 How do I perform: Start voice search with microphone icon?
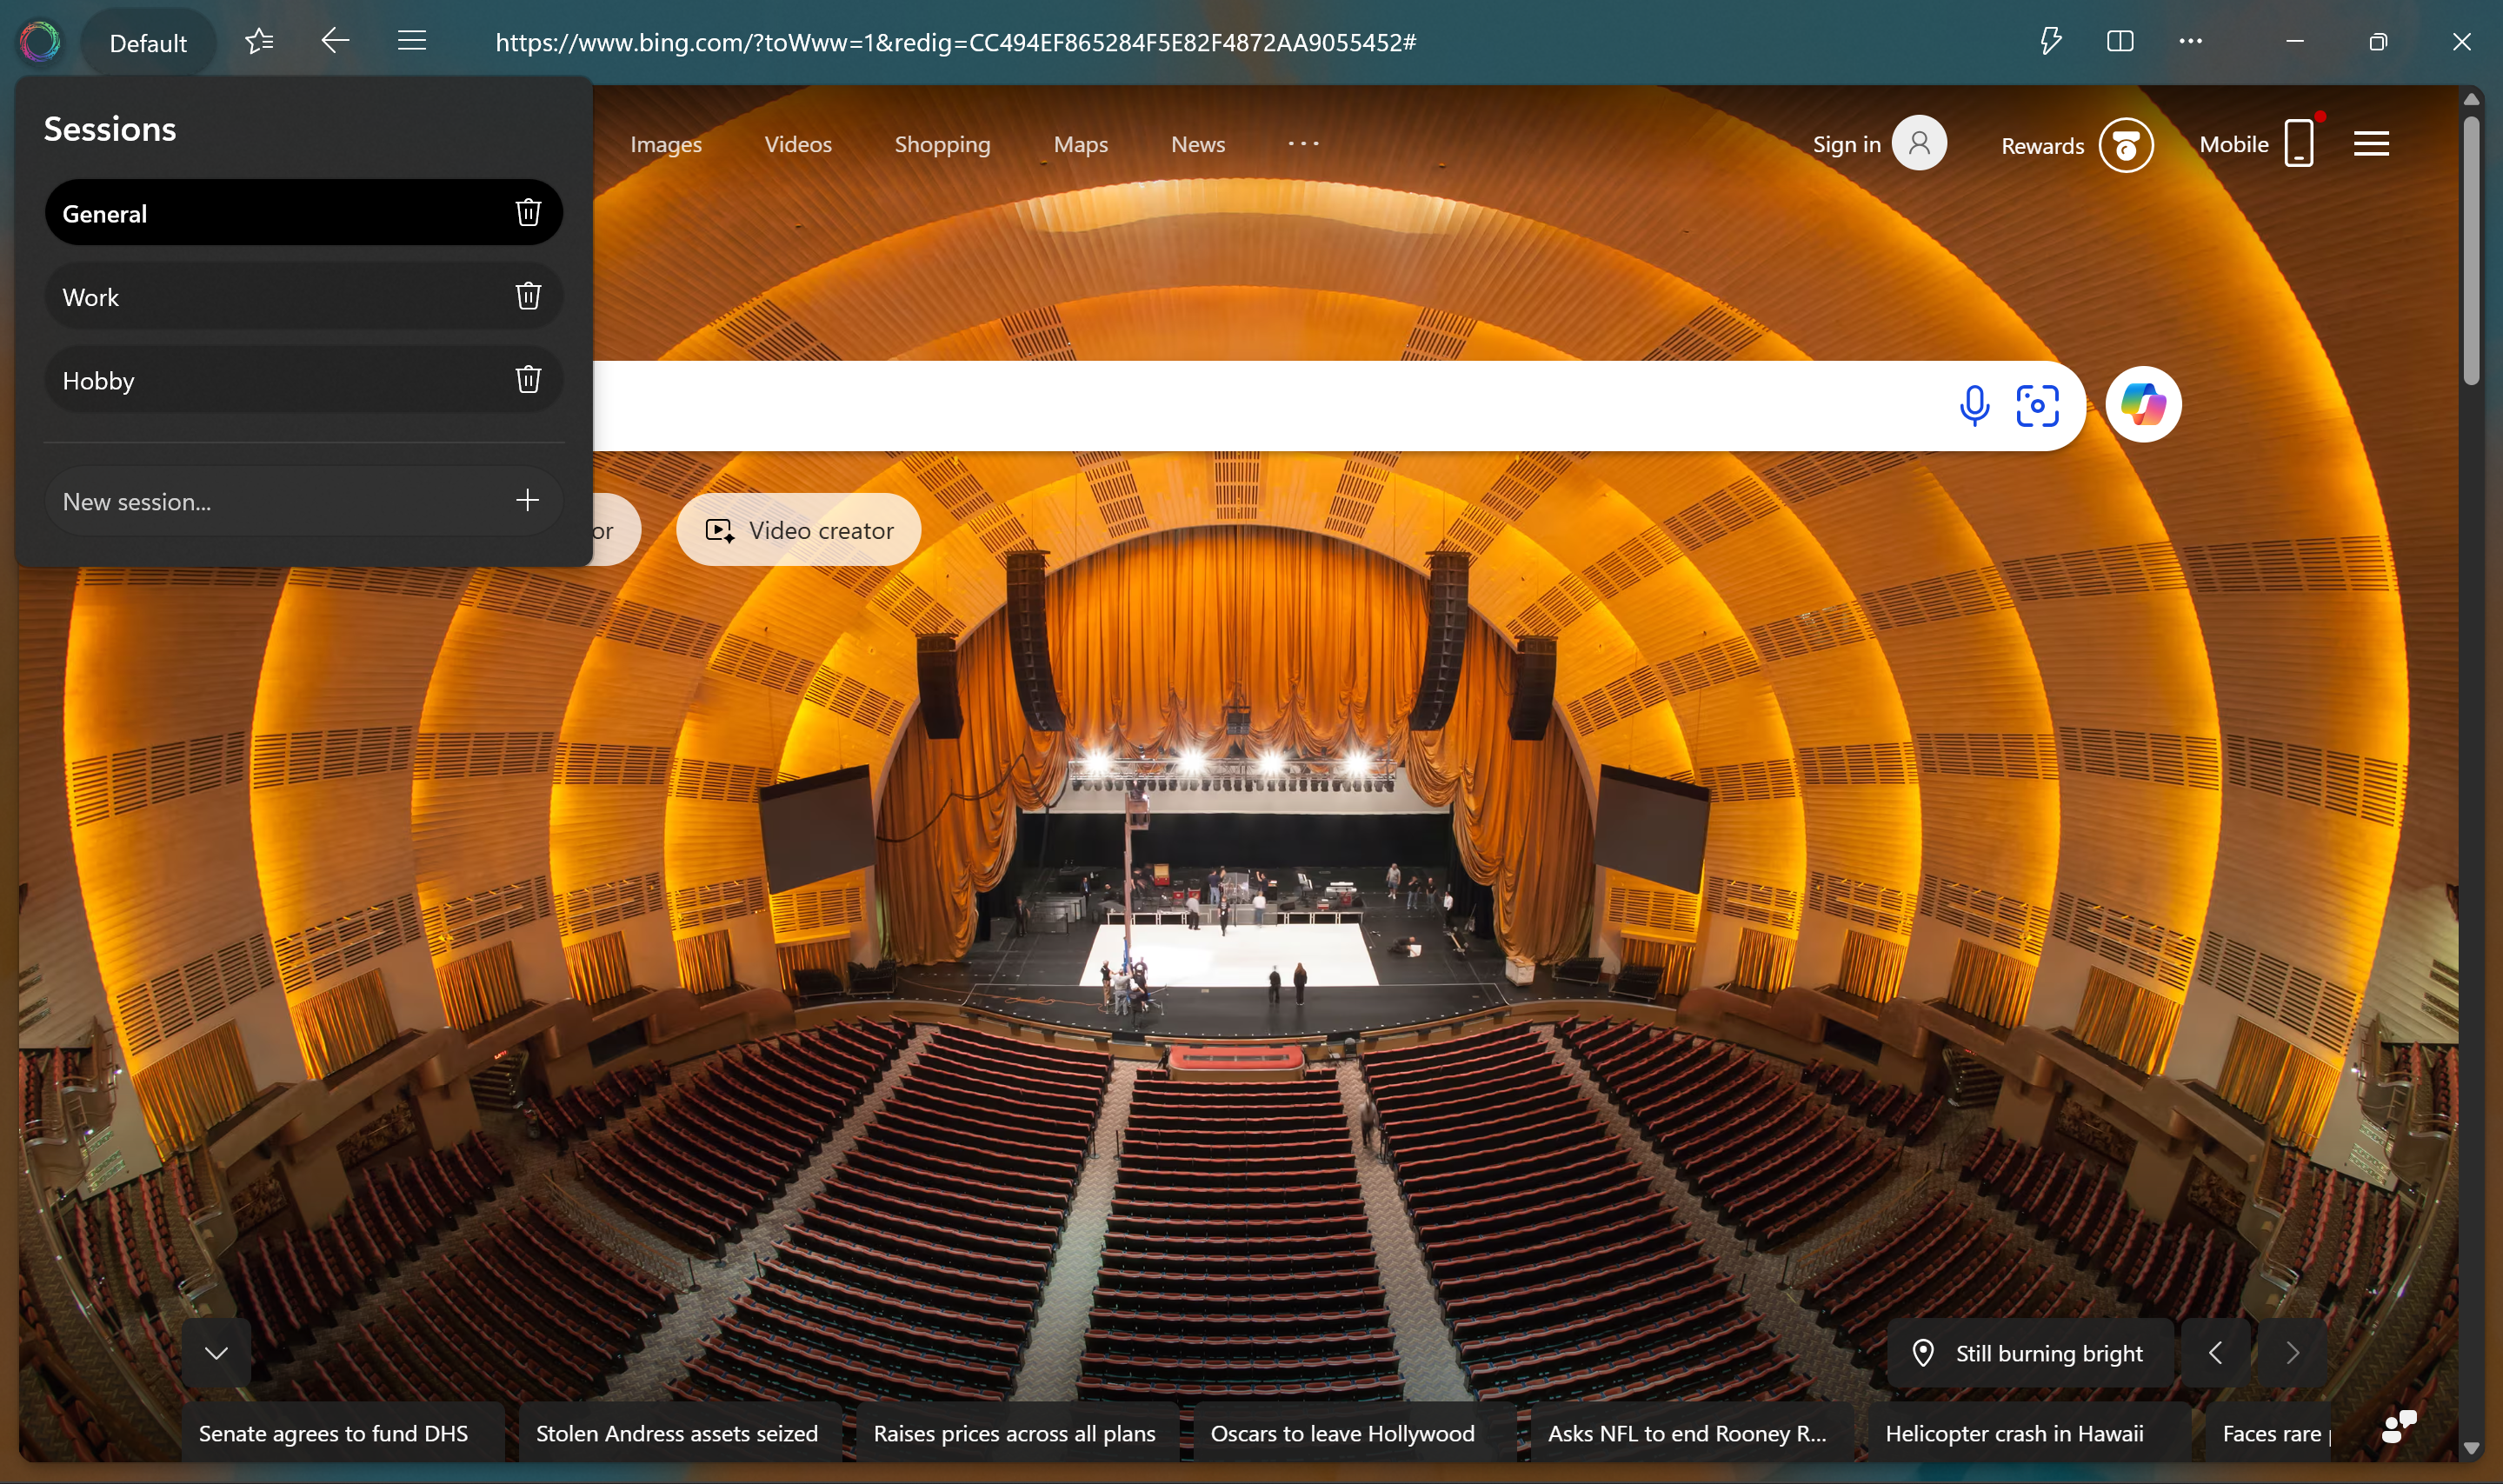pyautogui.click(x=1974, y=405)
